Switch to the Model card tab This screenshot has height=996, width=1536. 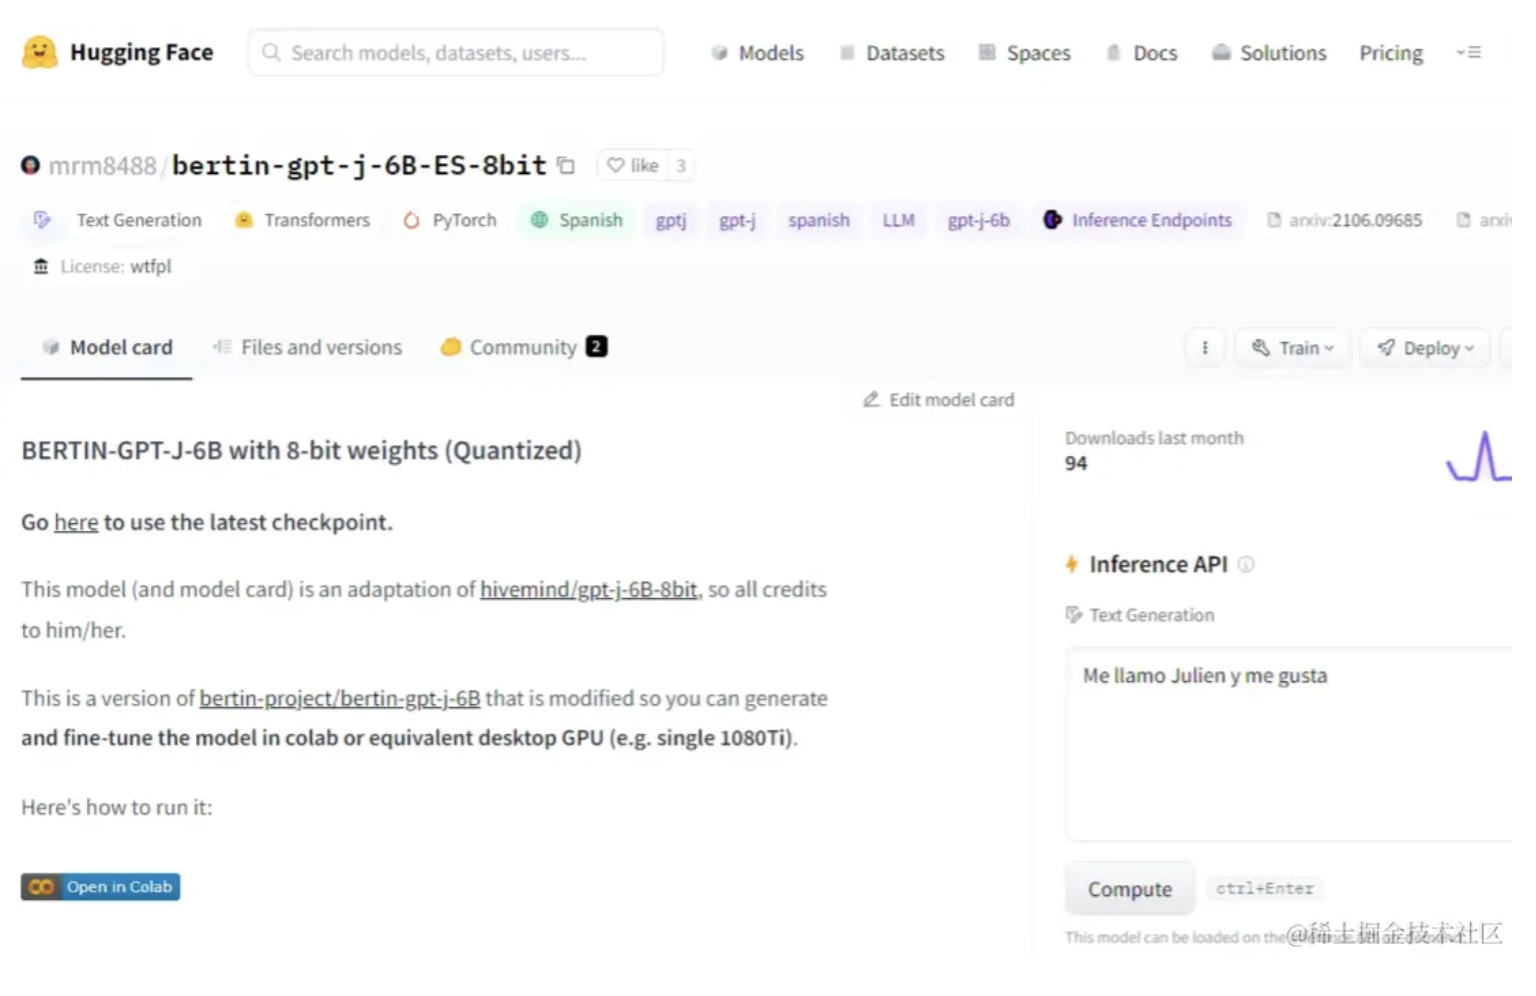107,348
